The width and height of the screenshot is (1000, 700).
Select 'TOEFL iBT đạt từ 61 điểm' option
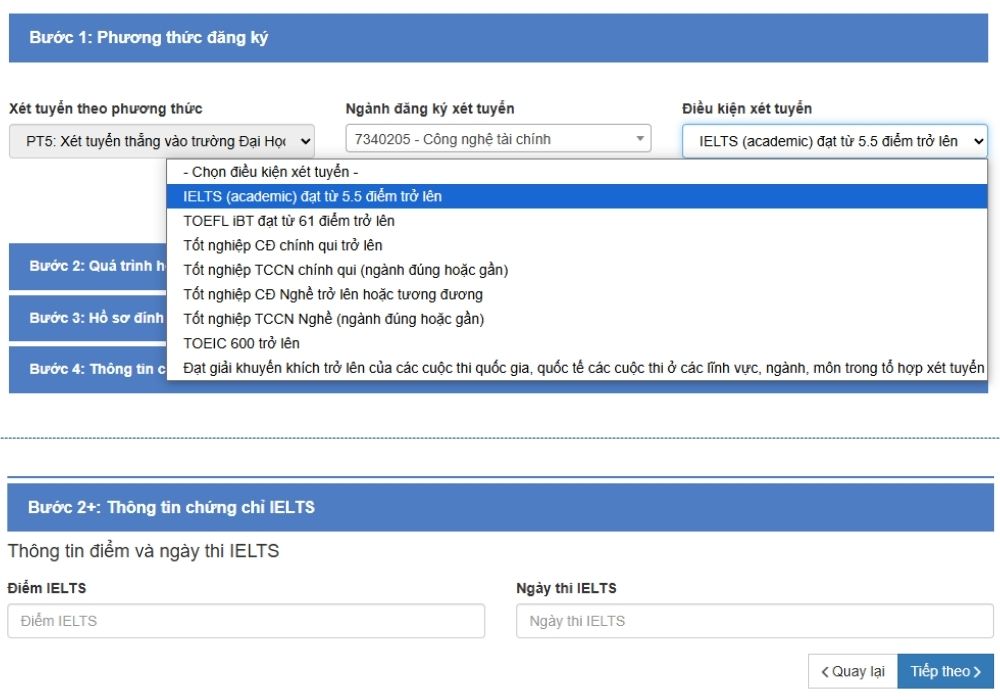pyautogui.click(x=289, y=221)
